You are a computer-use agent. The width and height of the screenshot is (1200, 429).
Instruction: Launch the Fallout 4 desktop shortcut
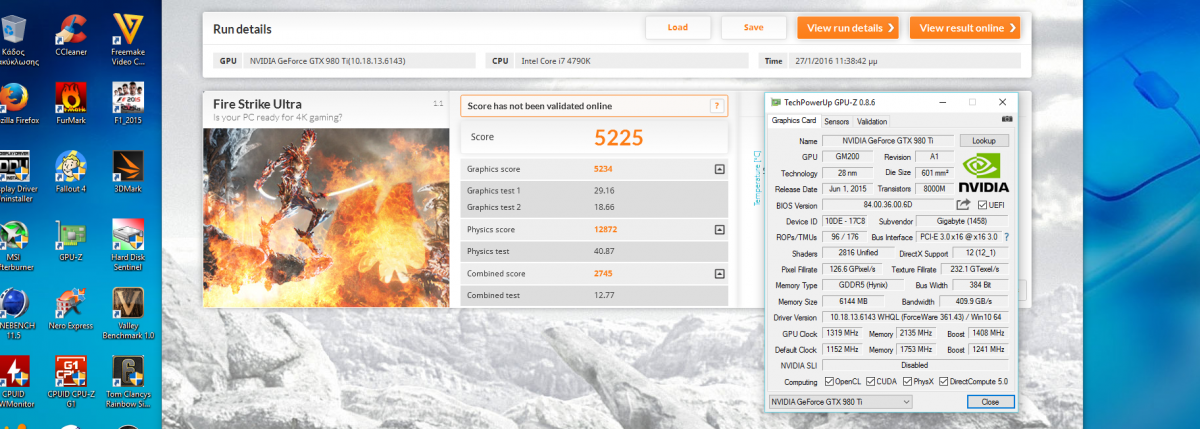pyautogui.click(x=71, y=172)
